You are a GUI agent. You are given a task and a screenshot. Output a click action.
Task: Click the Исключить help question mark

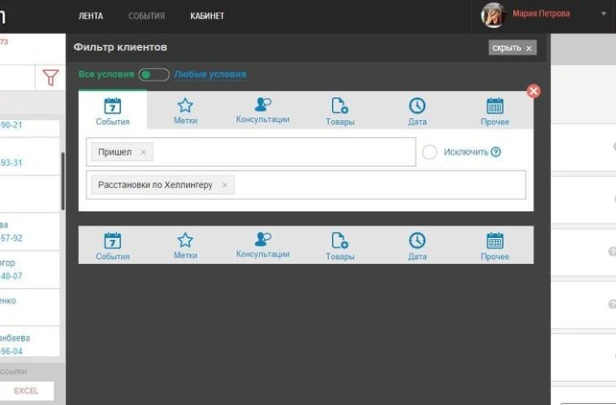click(496, 152)
